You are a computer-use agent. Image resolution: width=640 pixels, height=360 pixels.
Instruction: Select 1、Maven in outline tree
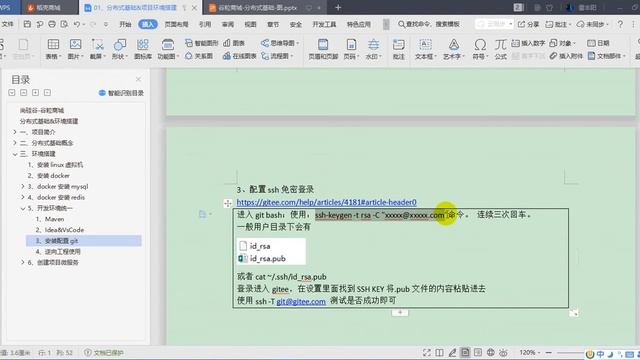pos(49,219)
